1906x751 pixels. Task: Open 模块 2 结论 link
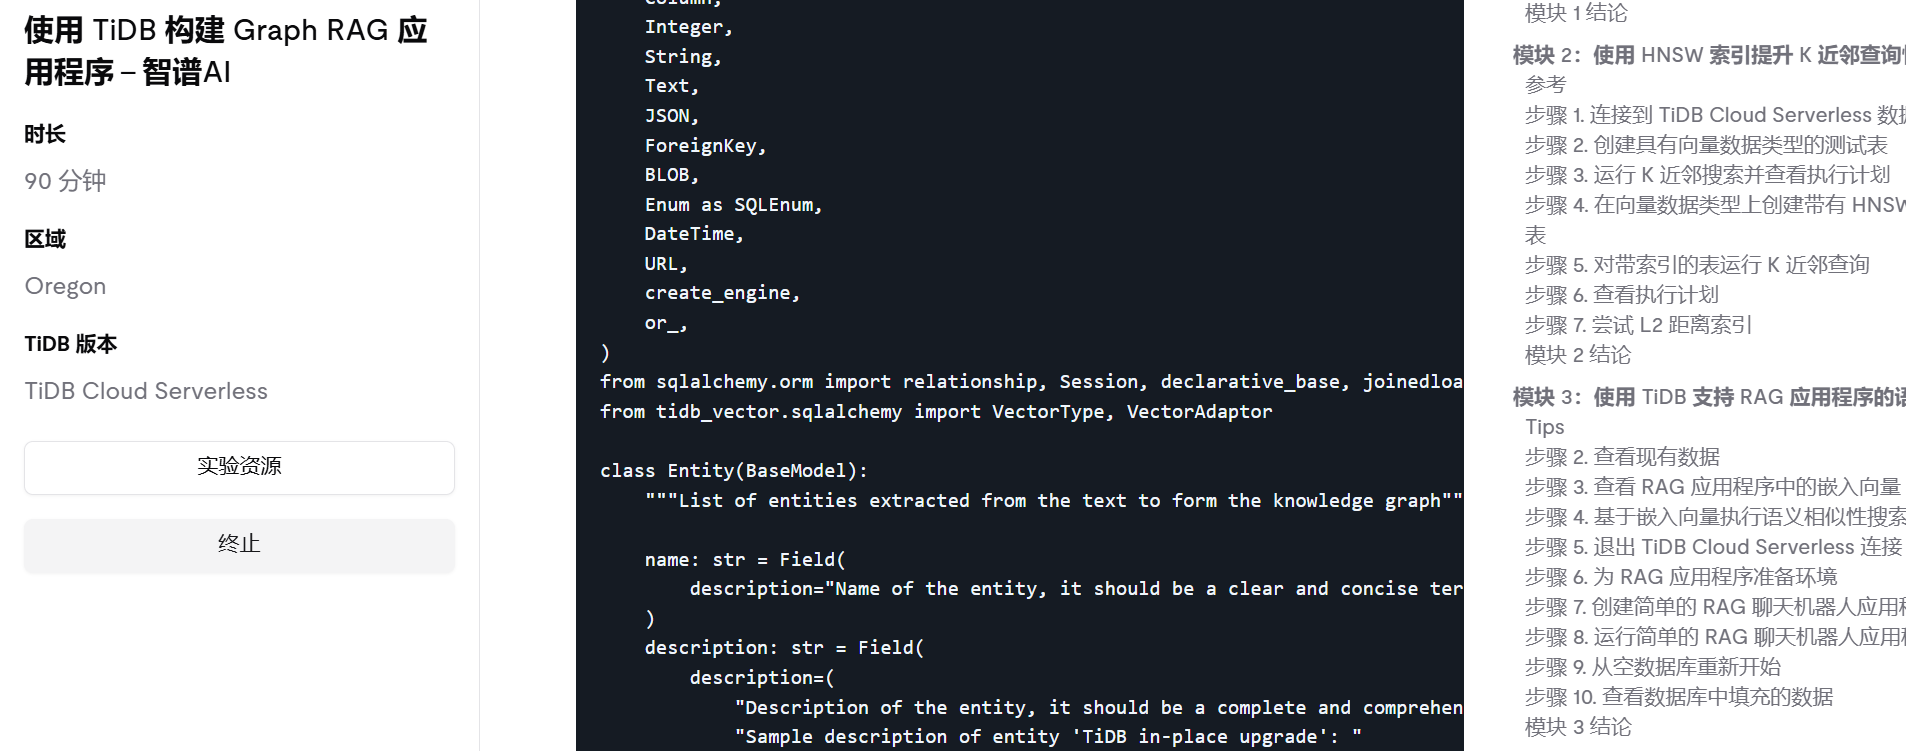(x=1577, y=355)
